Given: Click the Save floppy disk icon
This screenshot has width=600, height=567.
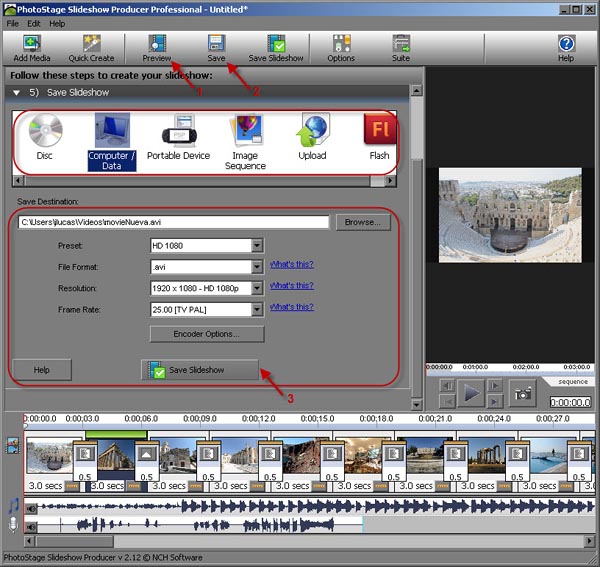Looking at the screenshot, I should coord(217,43).
